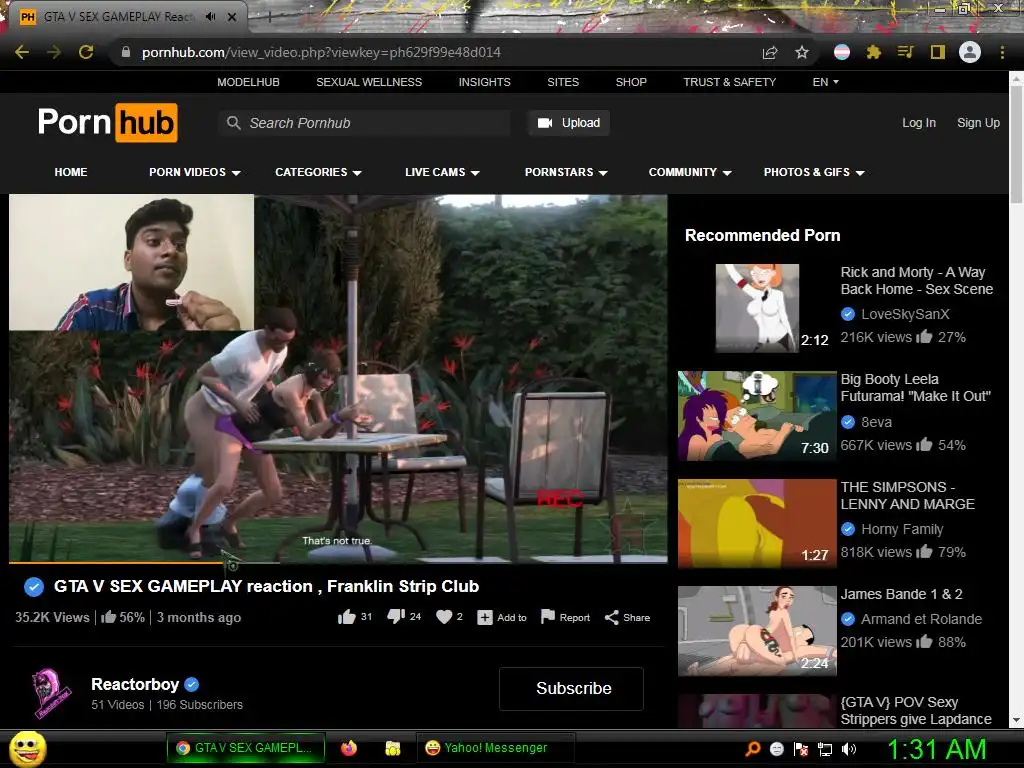
Task: Click the Subscribe button
Action: tap(571, 688)
